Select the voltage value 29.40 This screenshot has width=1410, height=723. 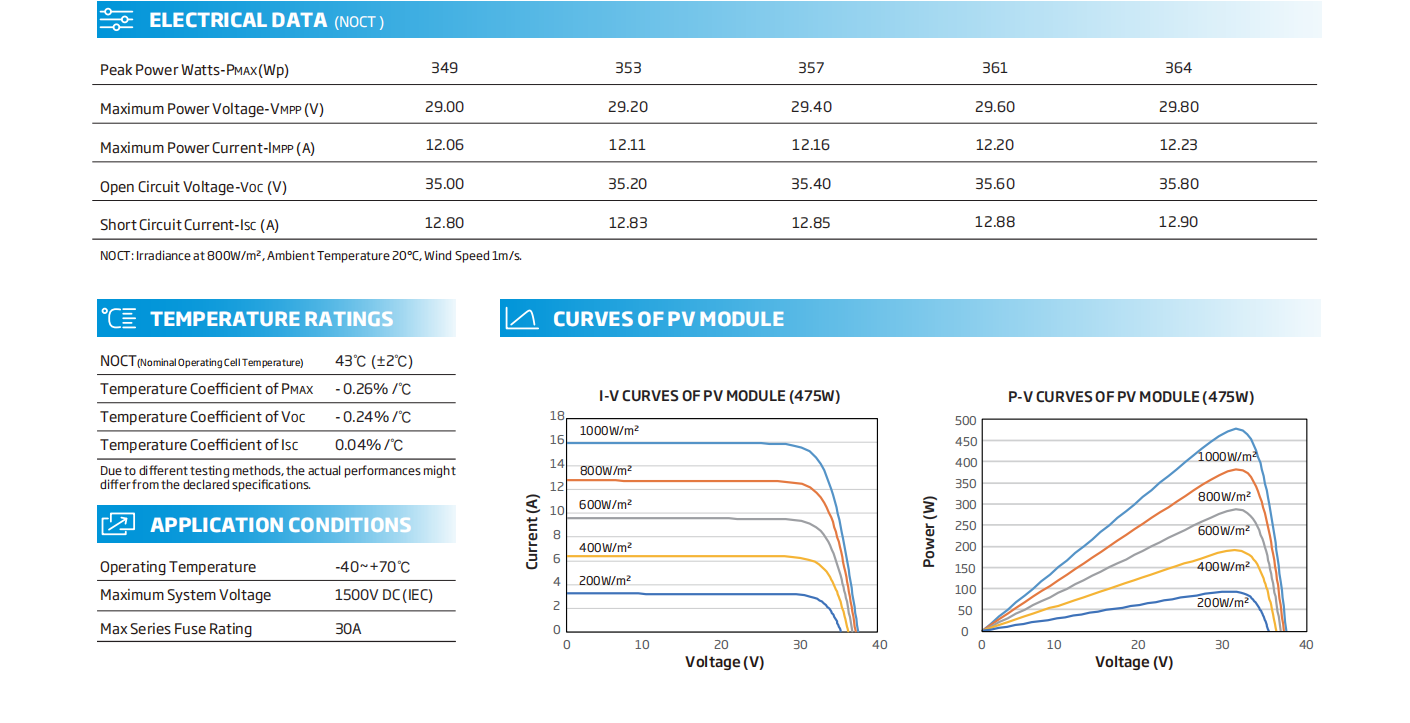point(811,107)
